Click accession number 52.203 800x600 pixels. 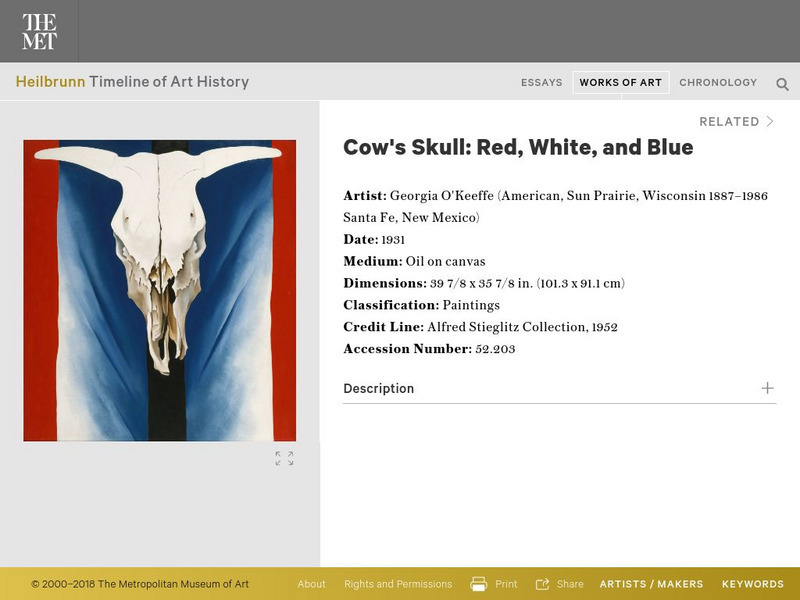(495, 349)
